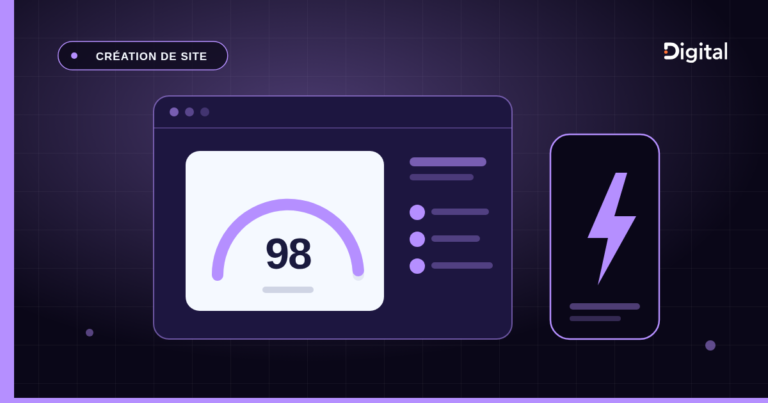Click the 98 score value in the gauge

pos(288,254)
